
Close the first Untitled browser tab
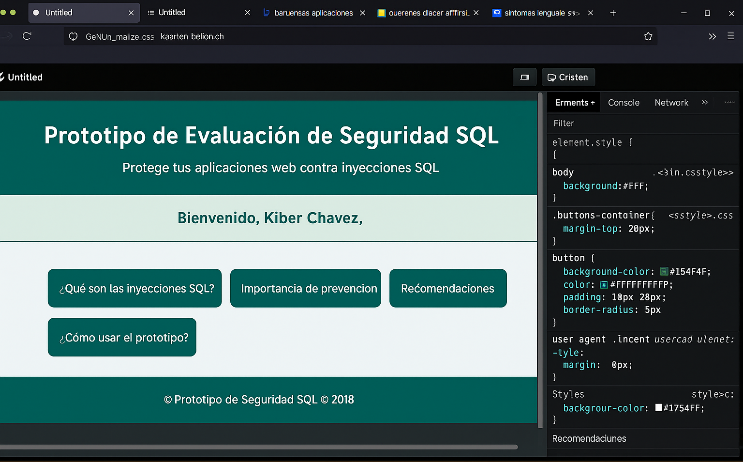pos(131,13)
